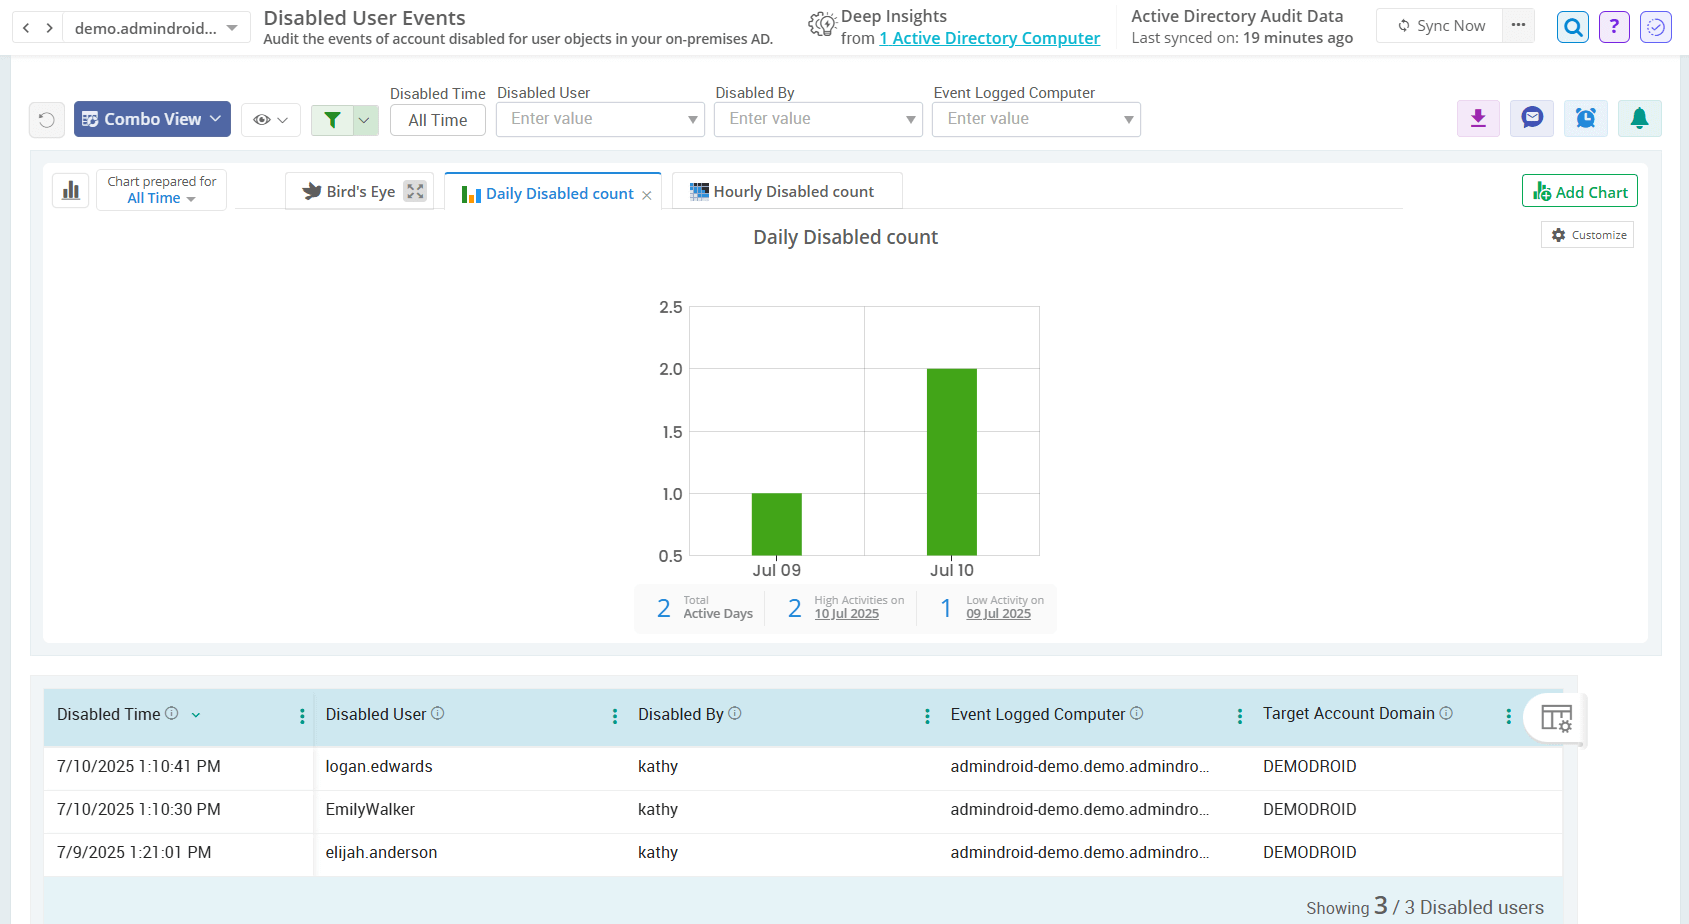
Task: Open the search magnifier icon
Action: point(1573,27)
